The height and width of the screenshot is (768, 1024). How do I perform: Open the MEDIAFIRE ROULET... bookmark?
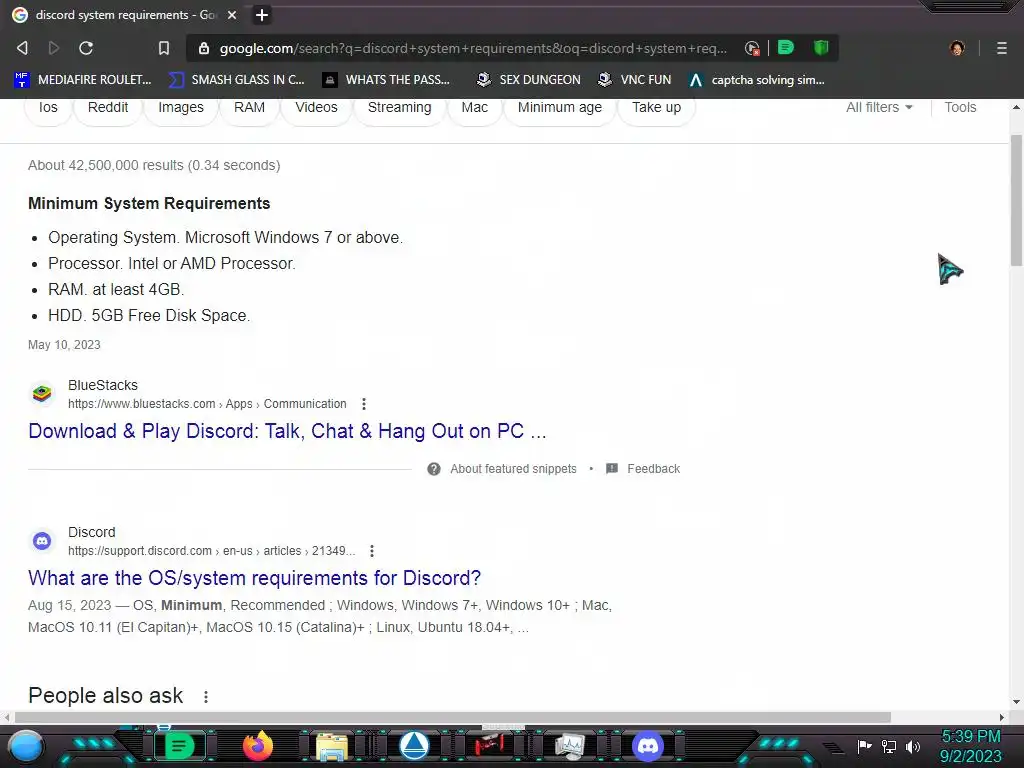82,80
